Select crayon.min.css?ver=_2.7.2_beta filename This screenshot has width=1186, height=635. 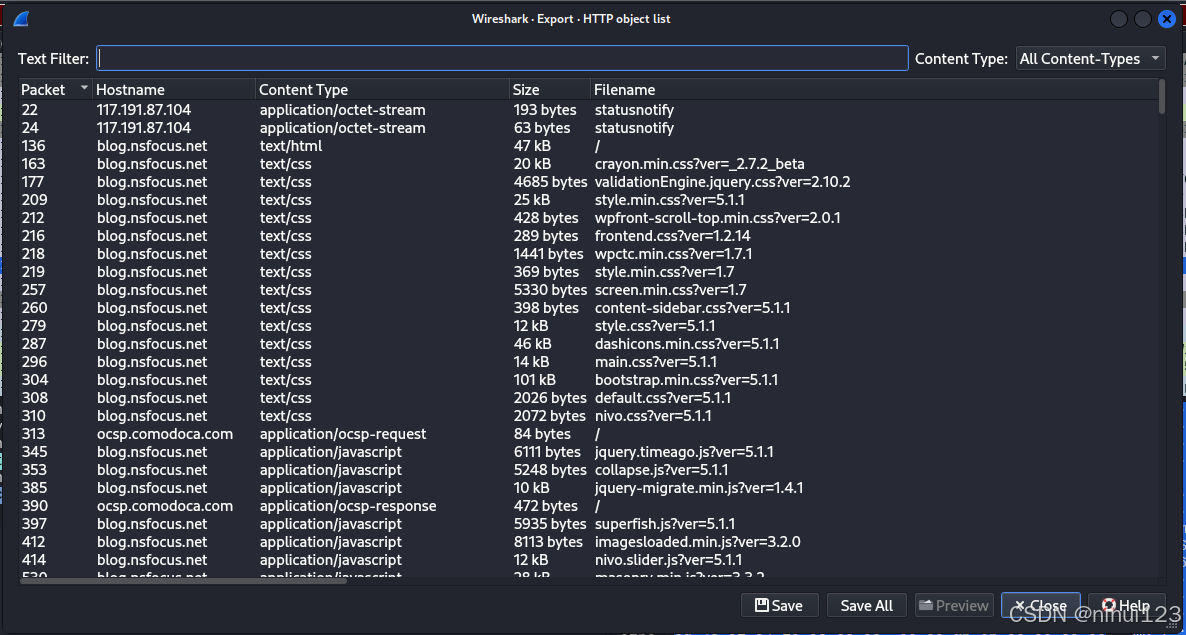699,164
